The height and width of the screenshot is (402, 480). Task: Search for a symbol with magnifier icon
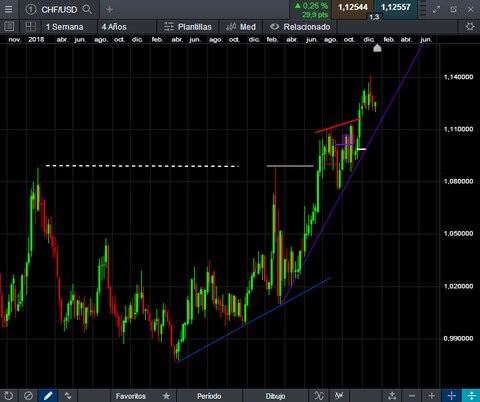pos(87,9)
